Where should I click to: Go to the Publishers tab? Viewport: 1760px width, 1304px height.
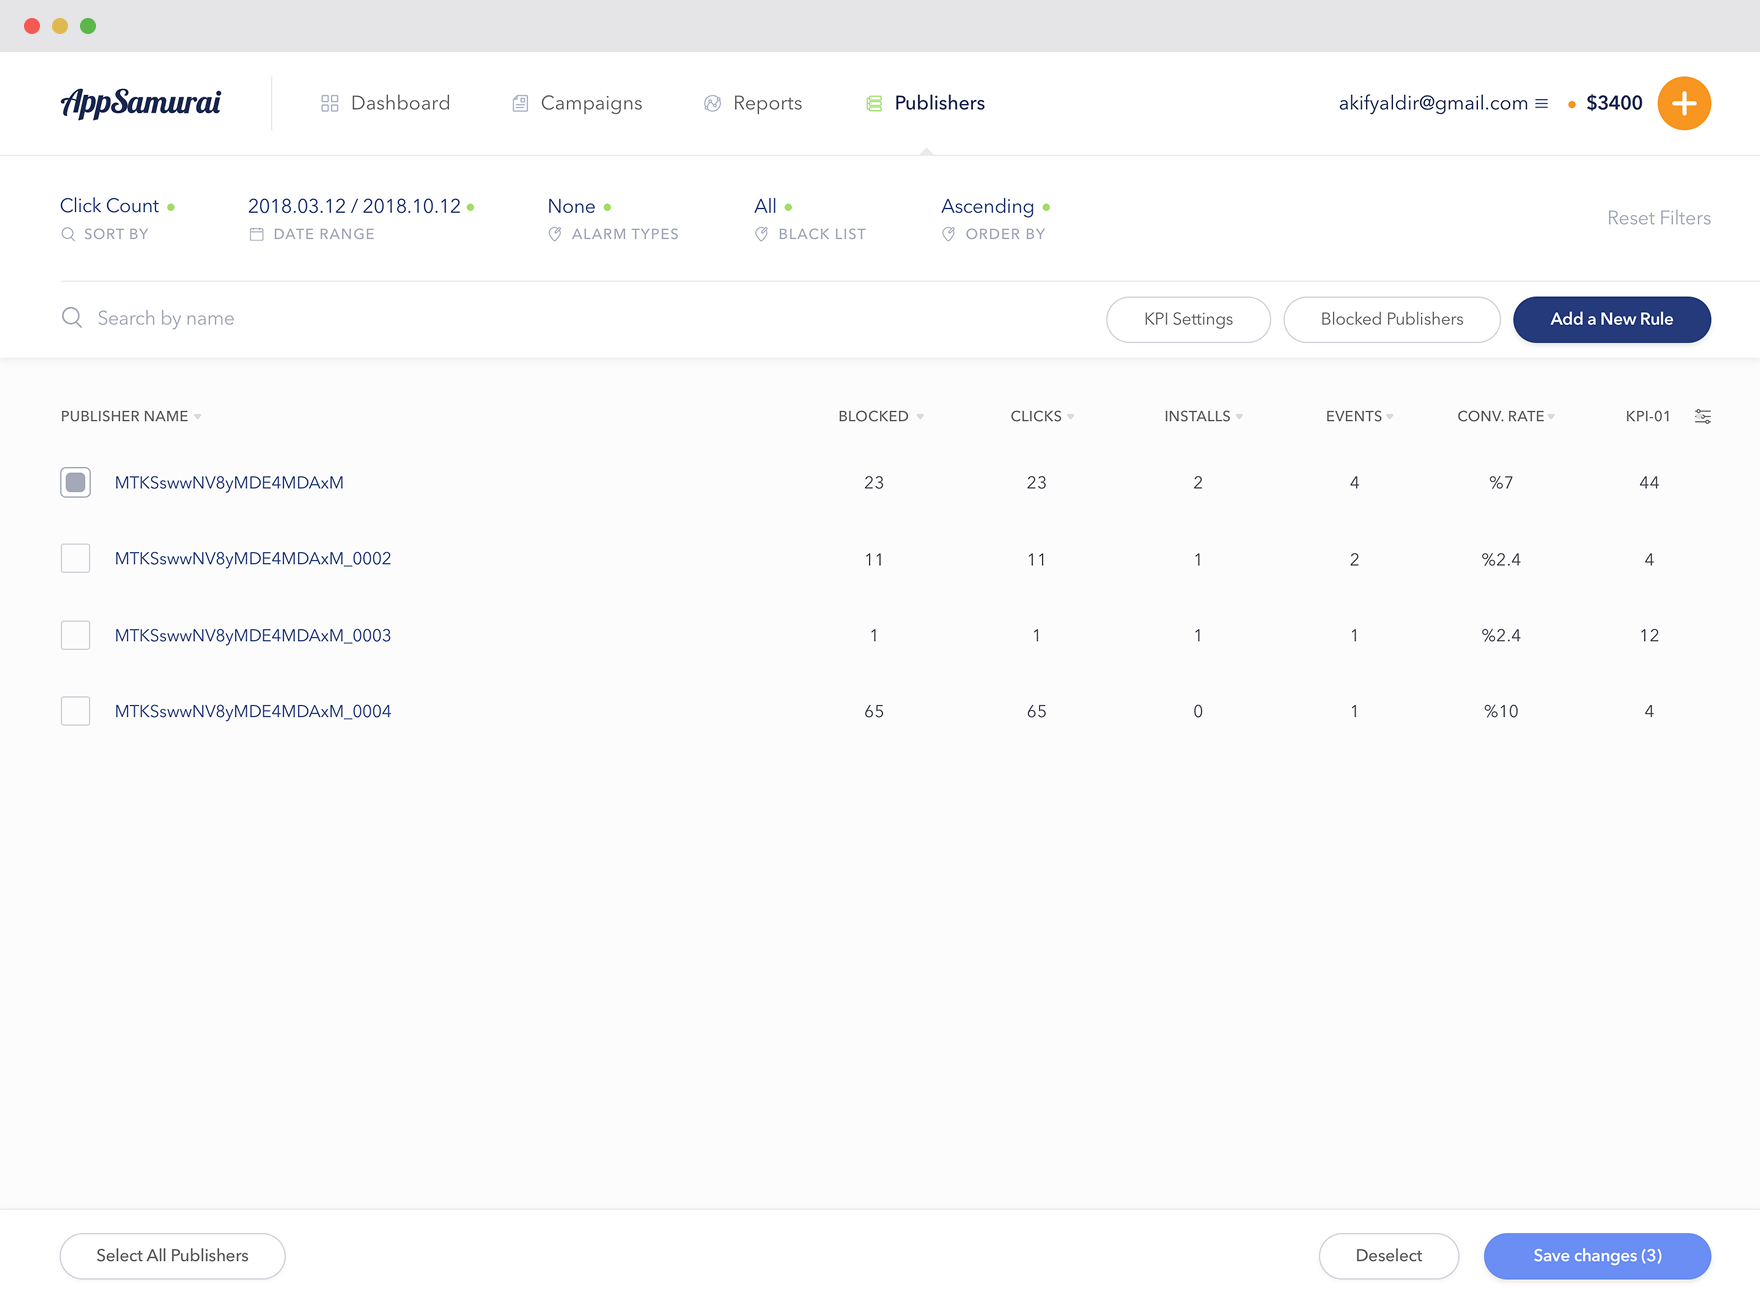click(x=925, y=103)
